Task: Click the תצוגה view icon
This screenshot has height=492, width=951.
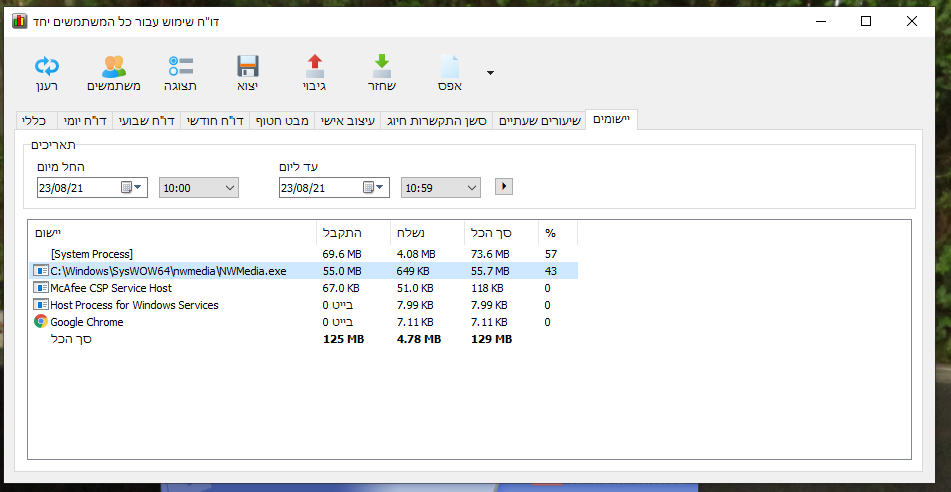Action: (x=181, y=66)
